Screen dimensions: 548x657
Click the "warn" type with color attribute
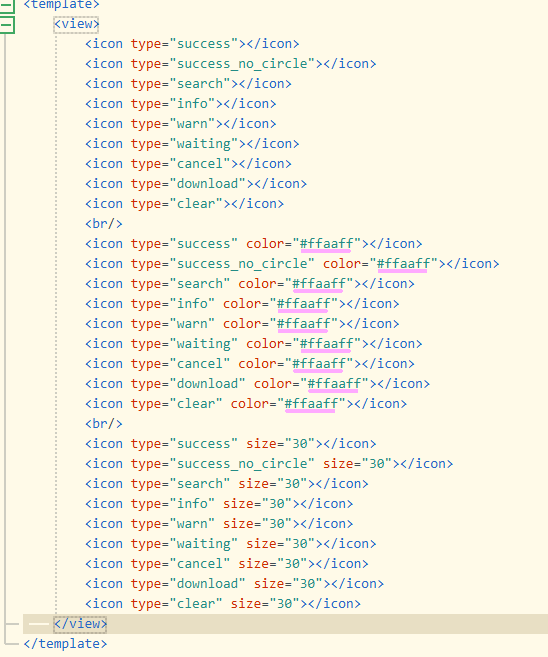[192, 324]
